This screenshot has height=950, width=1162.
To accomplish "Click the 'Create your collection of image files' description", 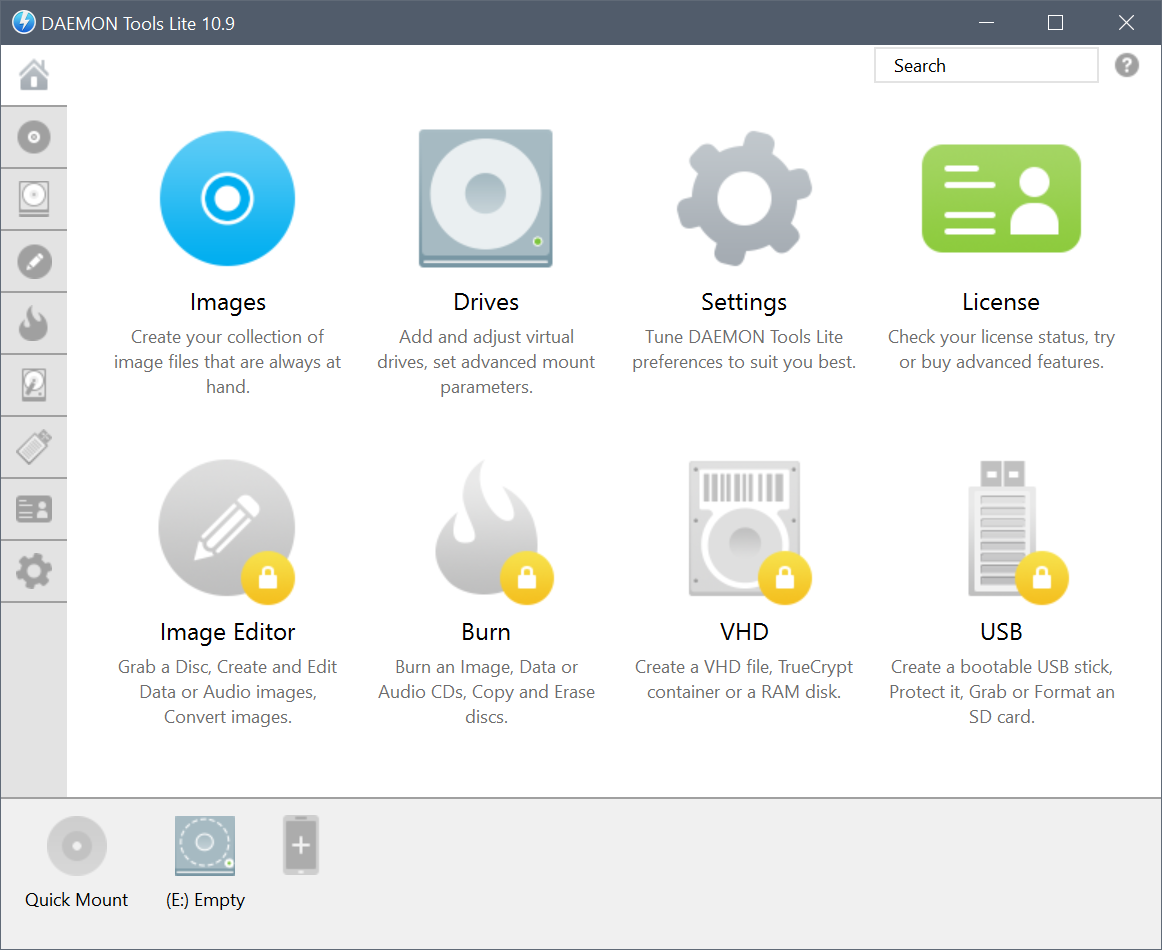I will pyautogui.click(x=228, y=362).
